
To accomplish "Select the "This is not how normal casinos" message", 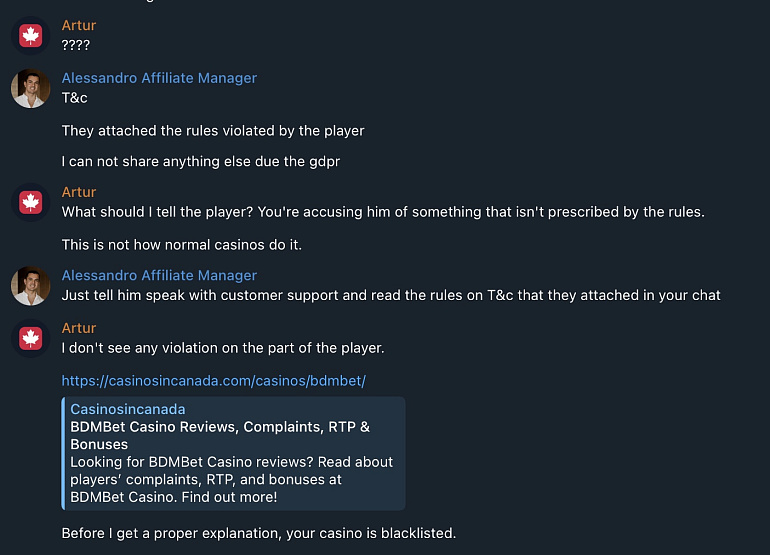I will pyautogui.click(x=181, y=245).
